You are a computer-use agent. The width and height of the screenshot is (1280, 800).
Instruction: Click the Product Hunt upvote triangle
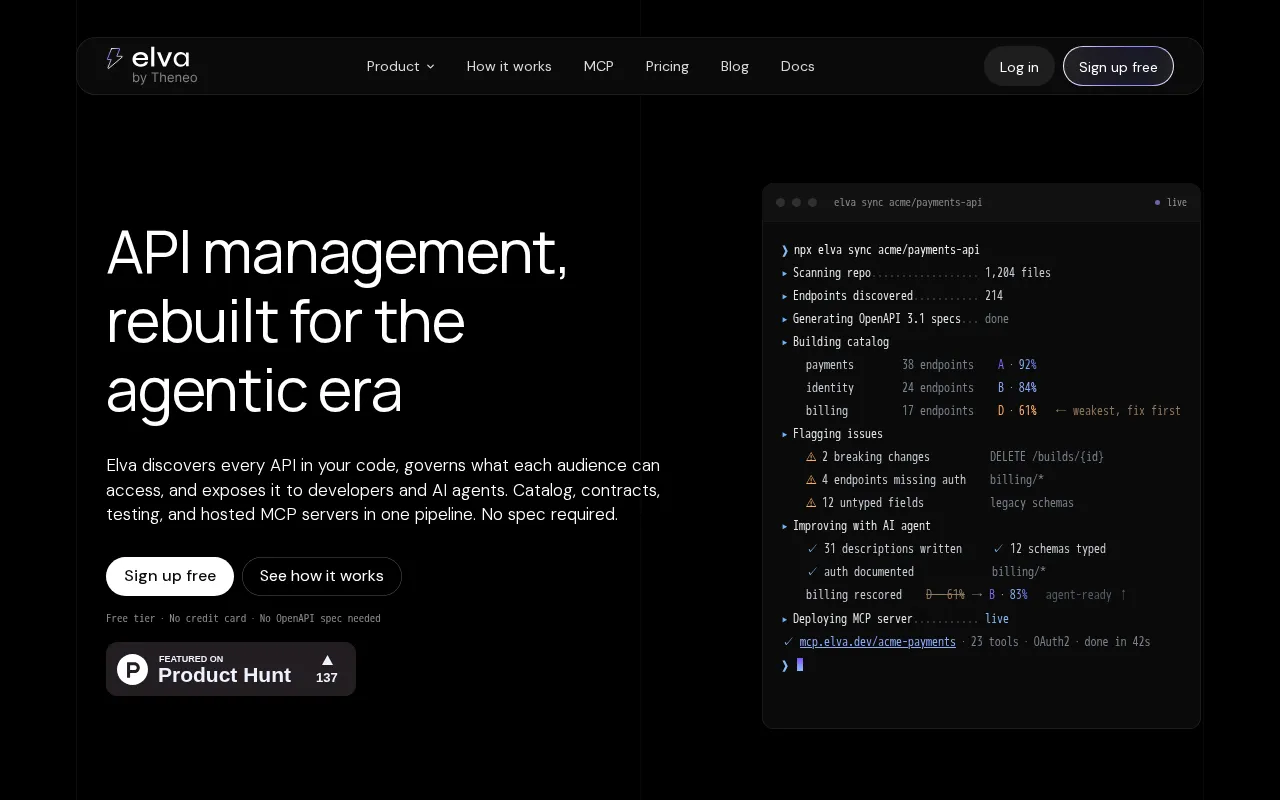tap(327, 660)
